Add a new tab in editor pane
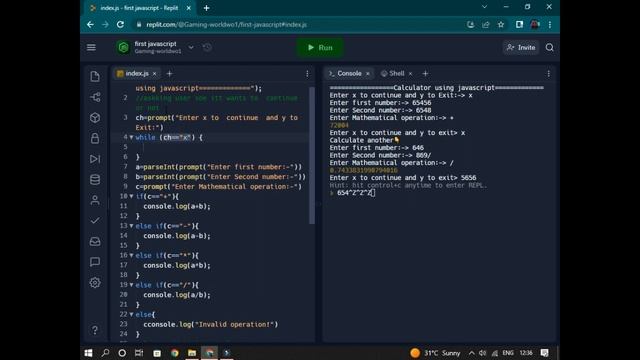The image size is (640, 360). tap(169, 73)
